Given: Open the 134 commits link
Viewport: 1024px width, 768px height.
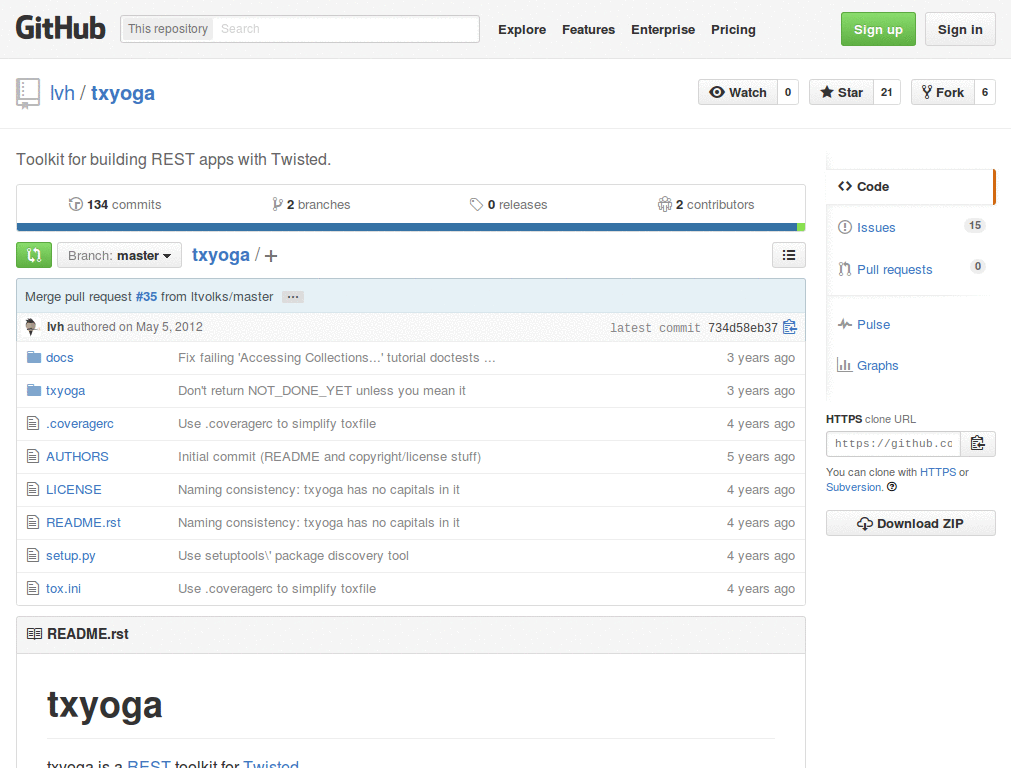Looking at the screenshot, I should [115, 204].
